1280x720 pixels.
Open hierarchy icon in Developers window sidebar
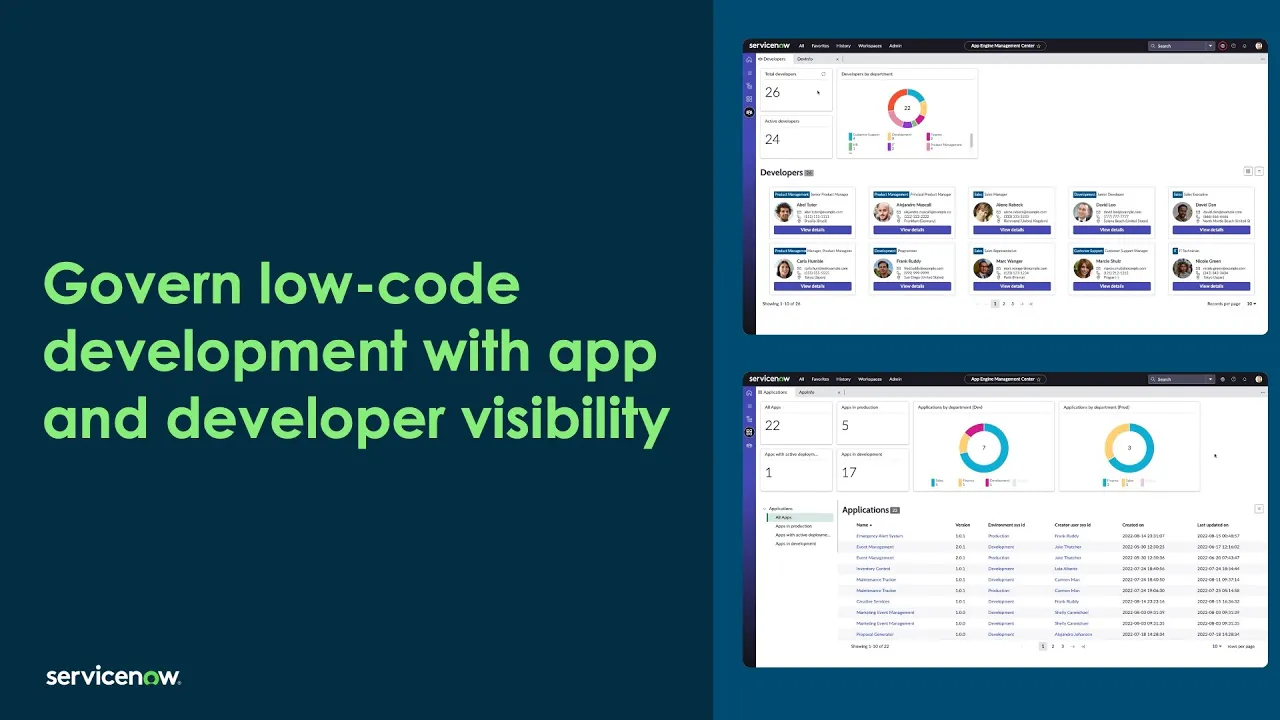[x=749, y=86]
